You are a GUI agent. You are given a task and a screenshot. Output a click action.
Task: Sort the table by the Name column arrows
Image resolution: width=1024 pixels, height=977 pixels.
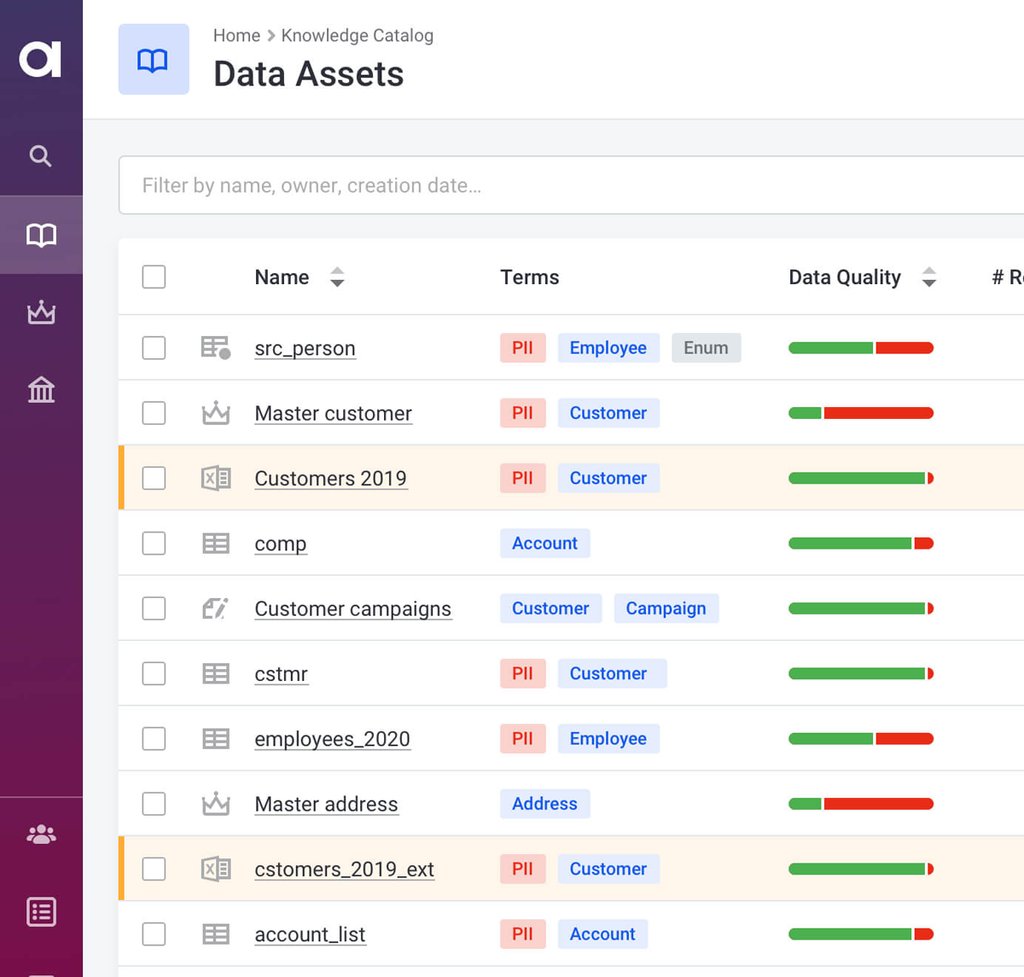(337, 277)
